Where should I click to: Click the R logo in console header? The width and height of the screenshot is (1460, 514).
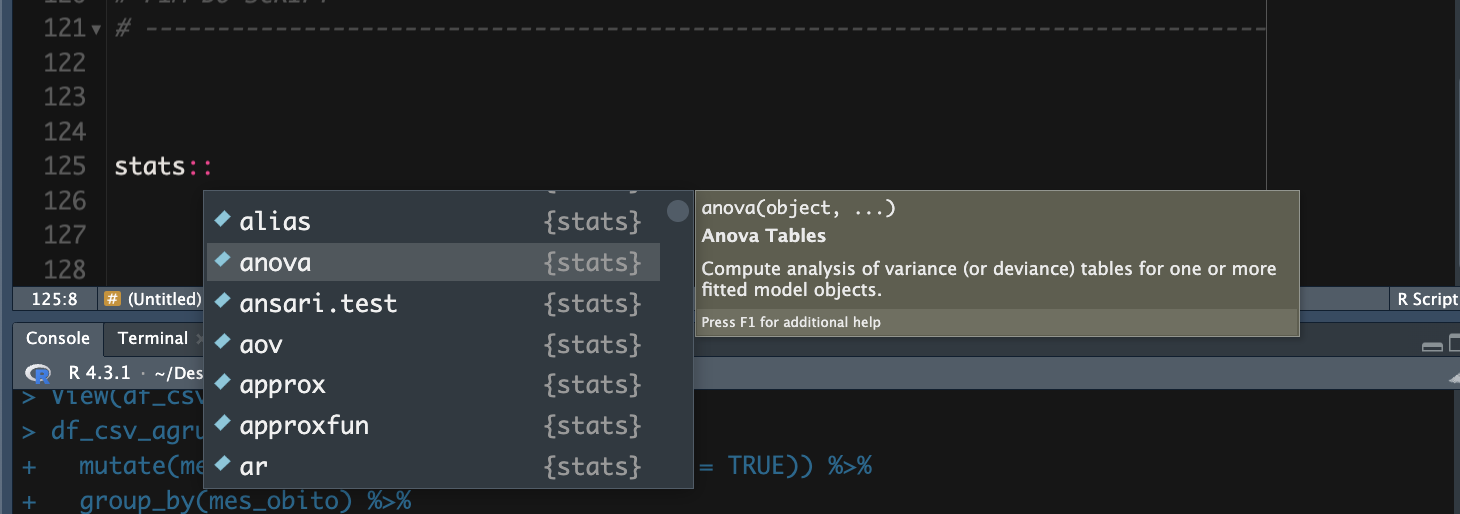(40, 374)
